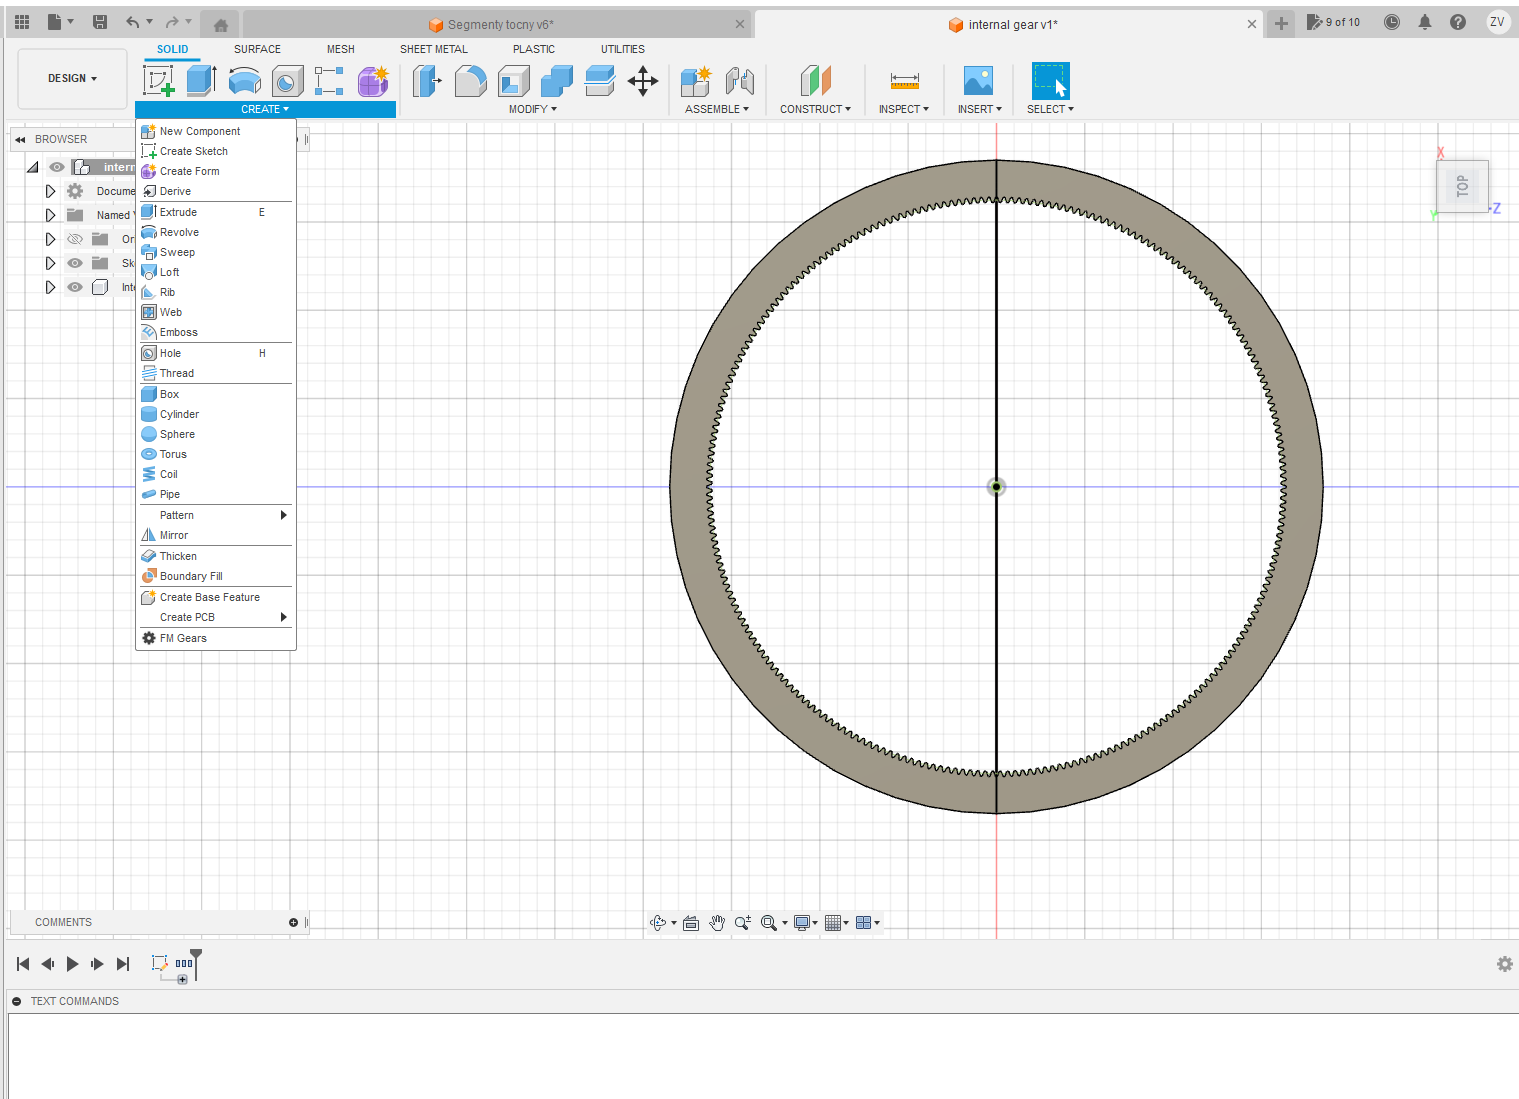Toggle visibility eye of the root component
This screenshot has width=1519, height=1099.
tap(57, 167)
